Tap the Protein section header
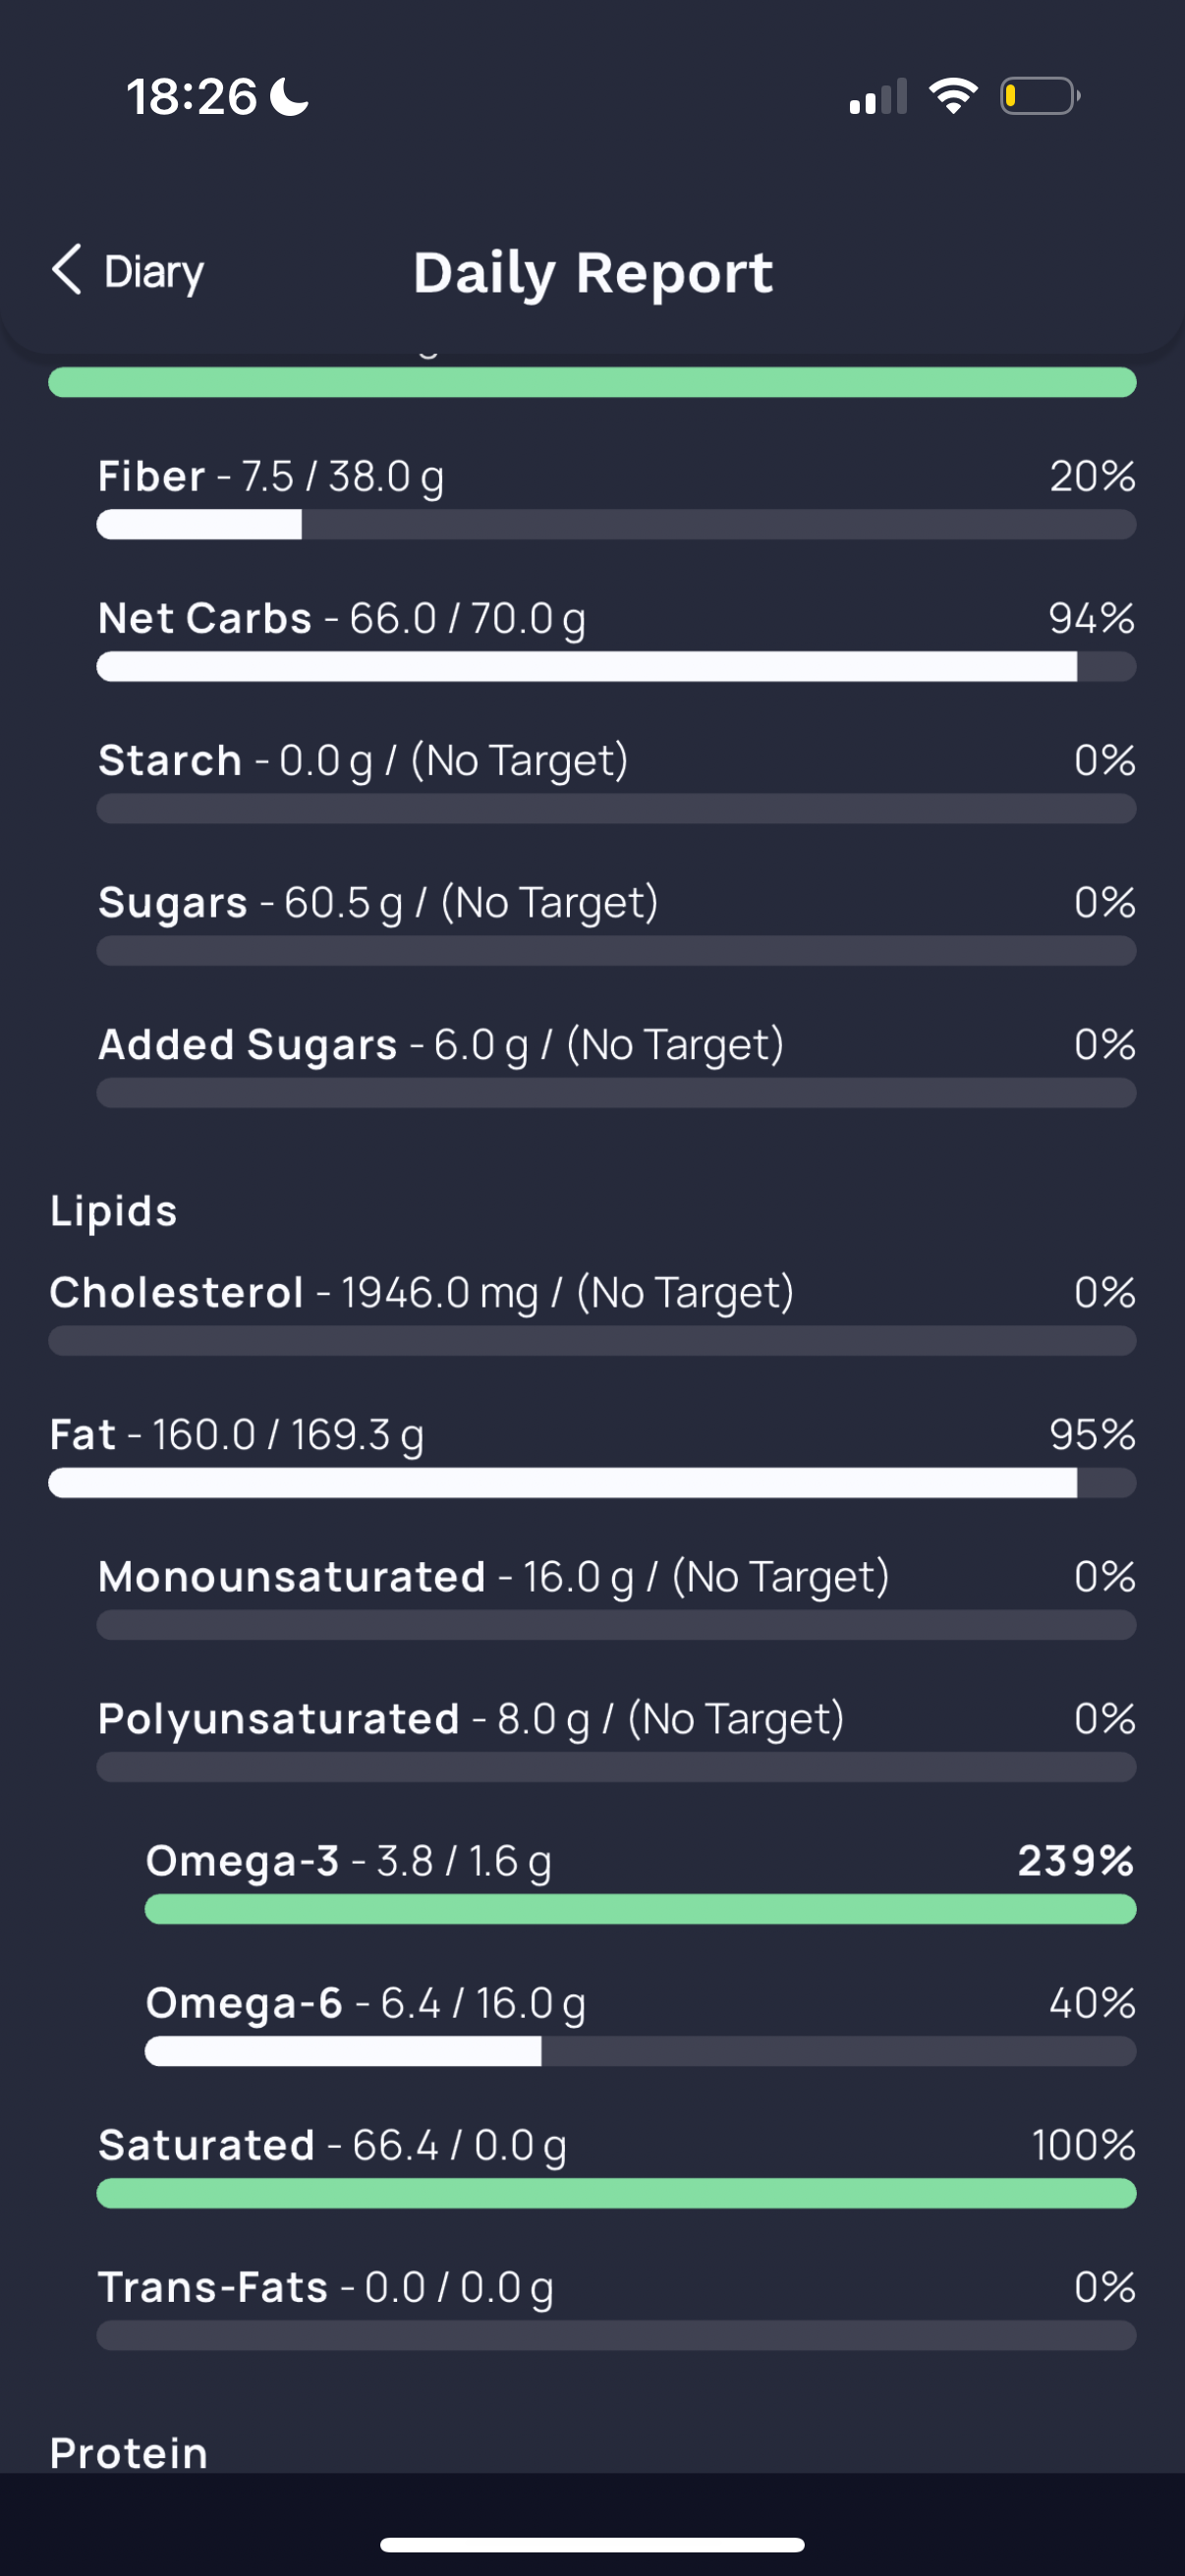 pyautogui.click(x=129, y=2453)
